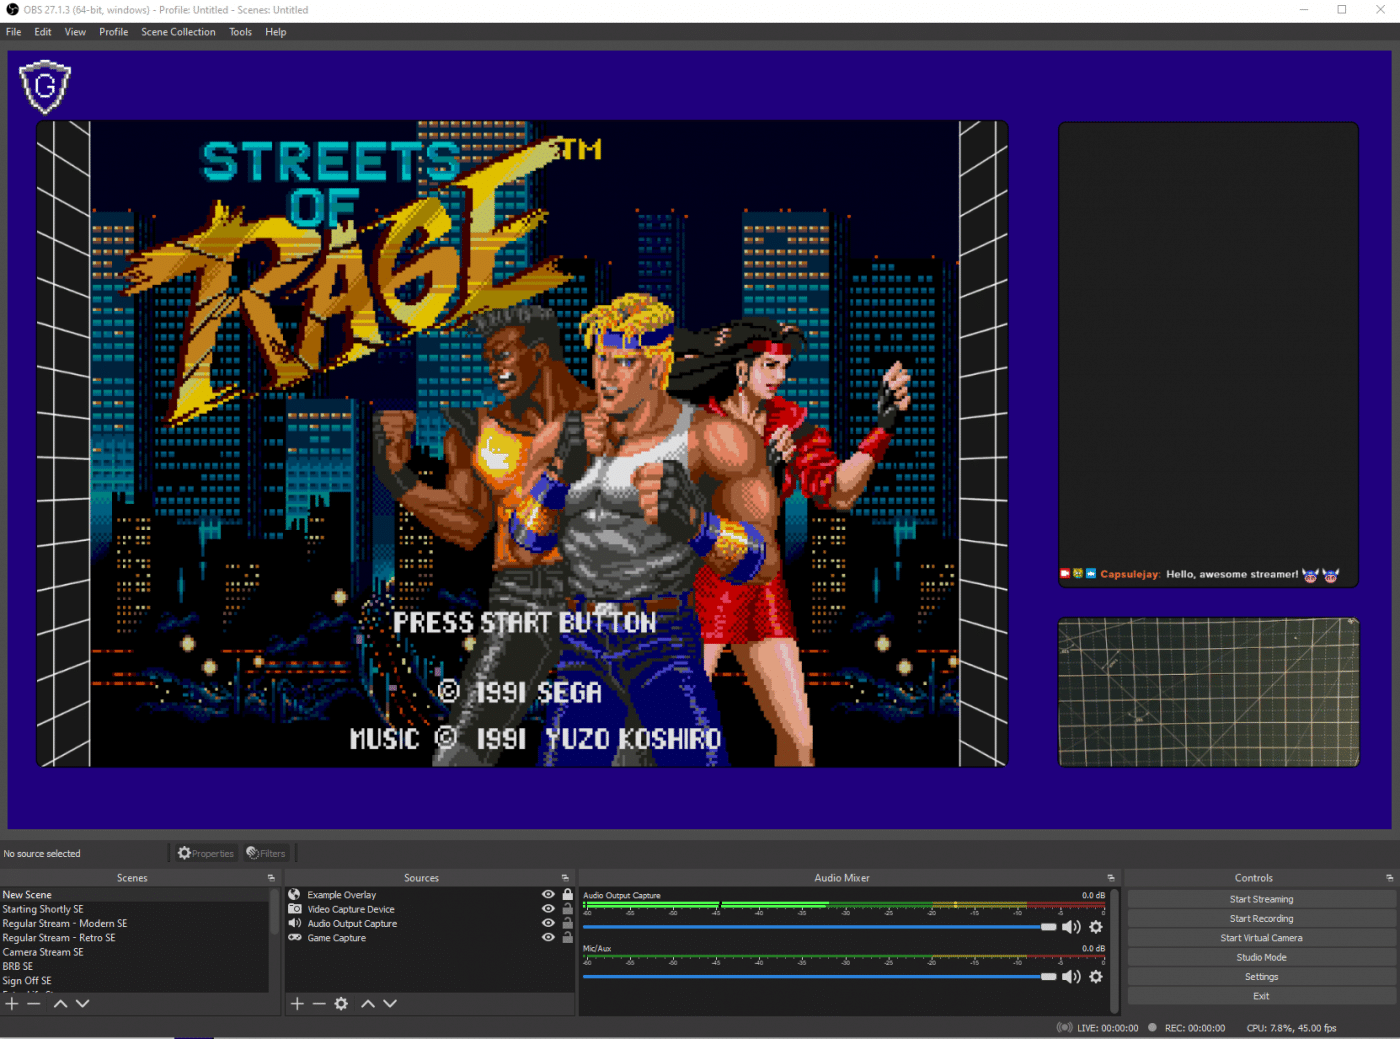Adjust Mic/Aux volume slider

tap(820, 977)
